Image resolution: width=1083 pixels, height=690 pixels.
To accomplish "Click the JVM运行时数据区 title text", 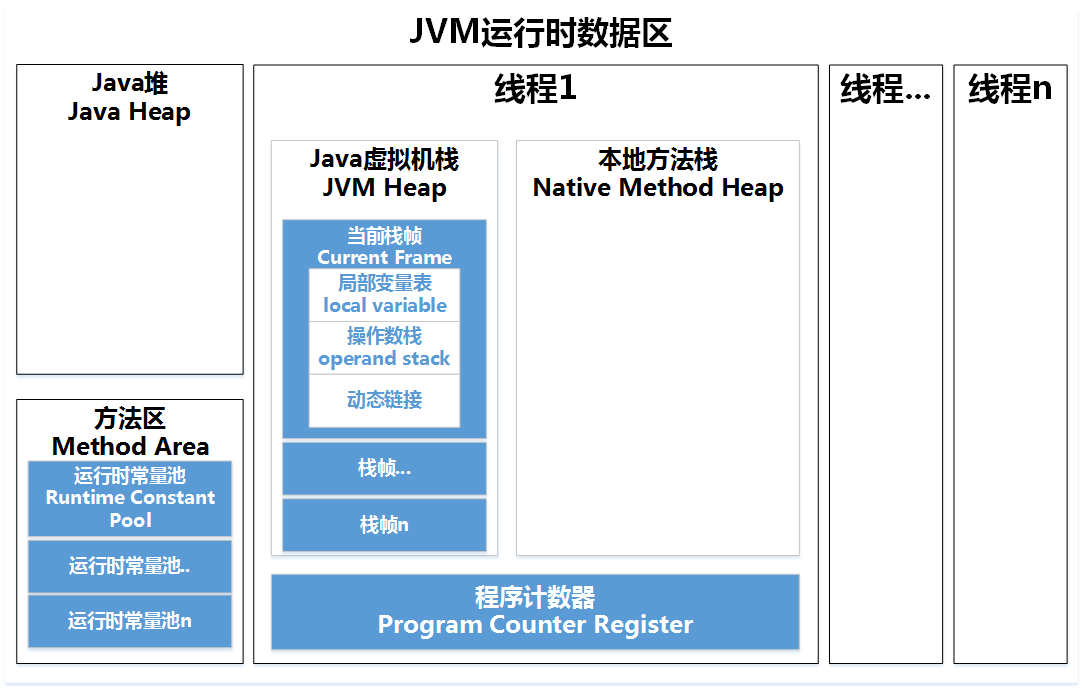I will [x=540, y=32].
